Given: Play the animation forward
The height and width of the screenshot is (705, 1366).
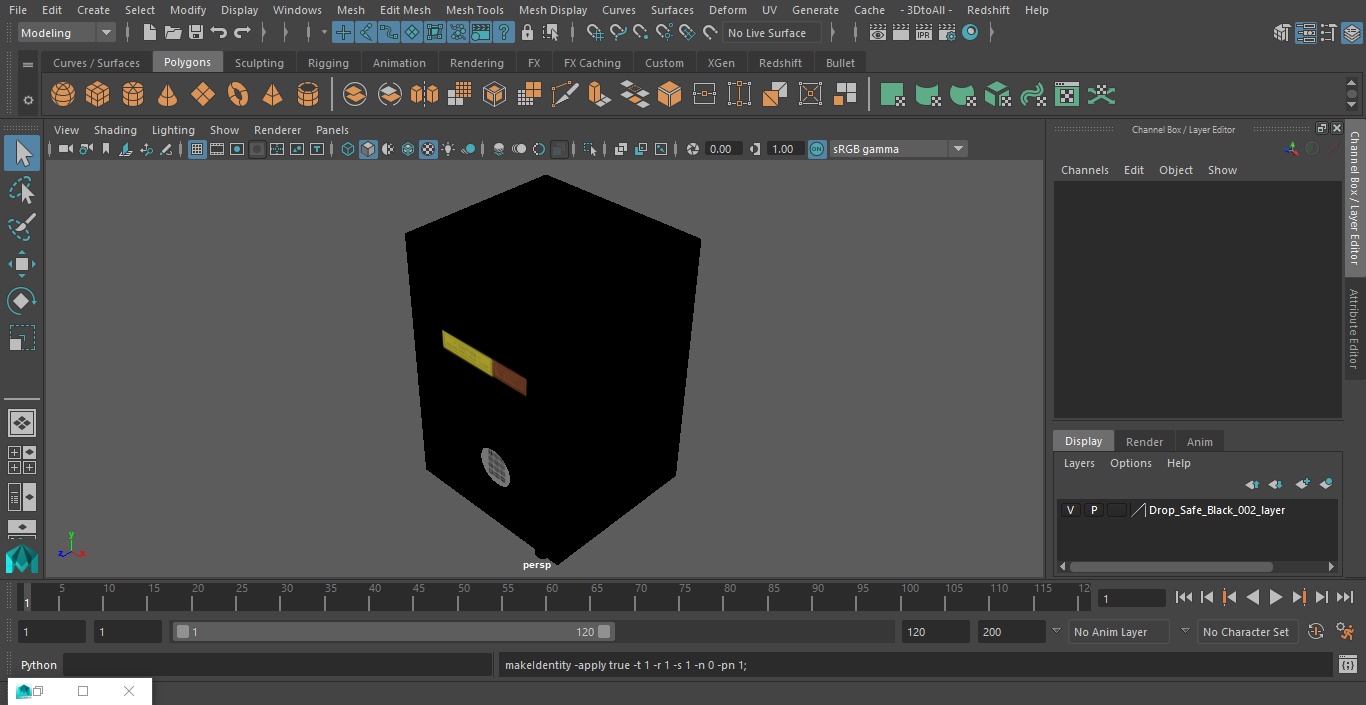Looking at the screenshot, I should (1276, 597).
